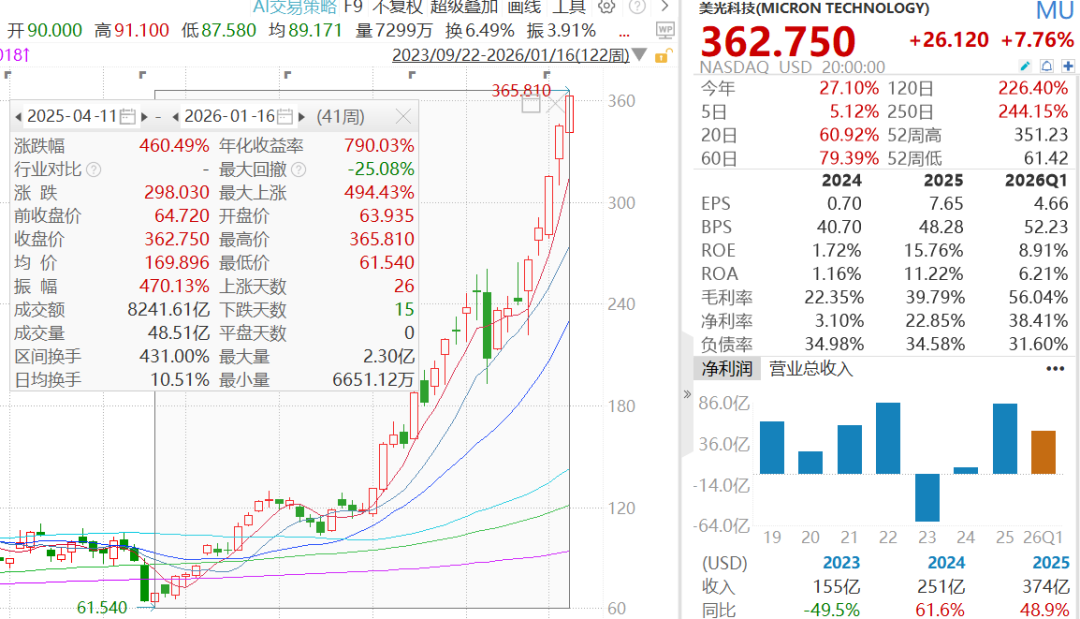Step start date backward with left arrow
Image resolution: width=1080 pixels, height=619 pixels.
(x=18, y=117)
